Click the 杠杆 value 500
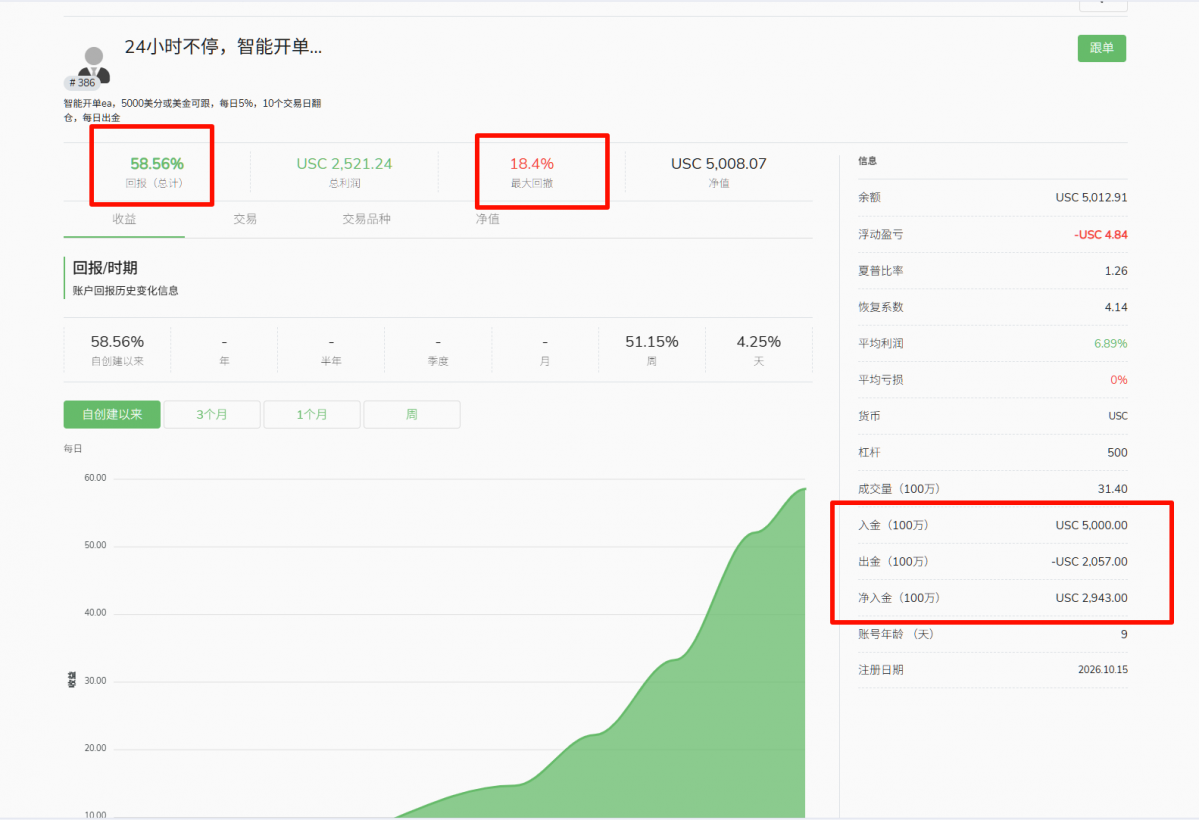 point(1117,453)
